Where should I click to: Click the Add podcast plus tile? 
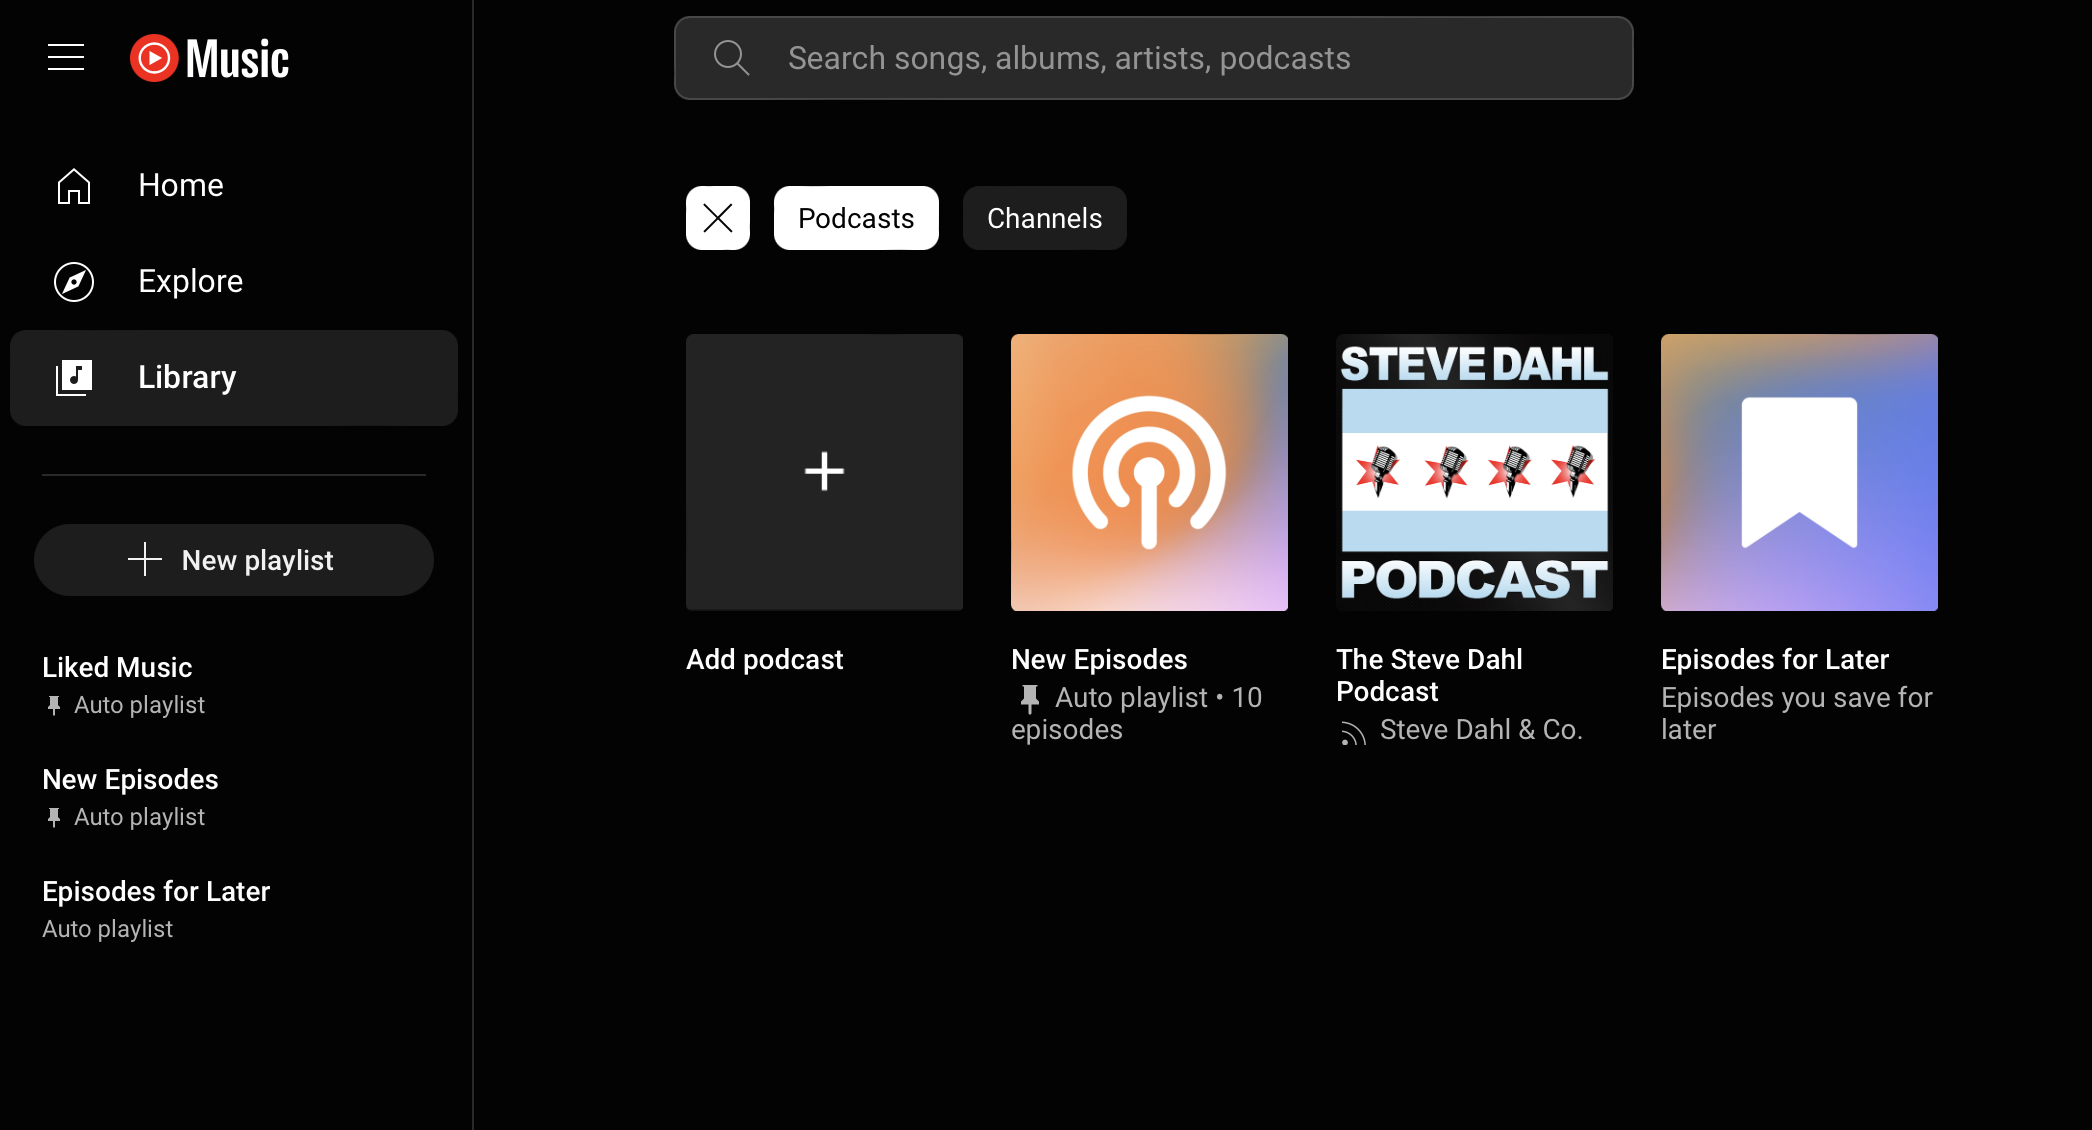824,472
